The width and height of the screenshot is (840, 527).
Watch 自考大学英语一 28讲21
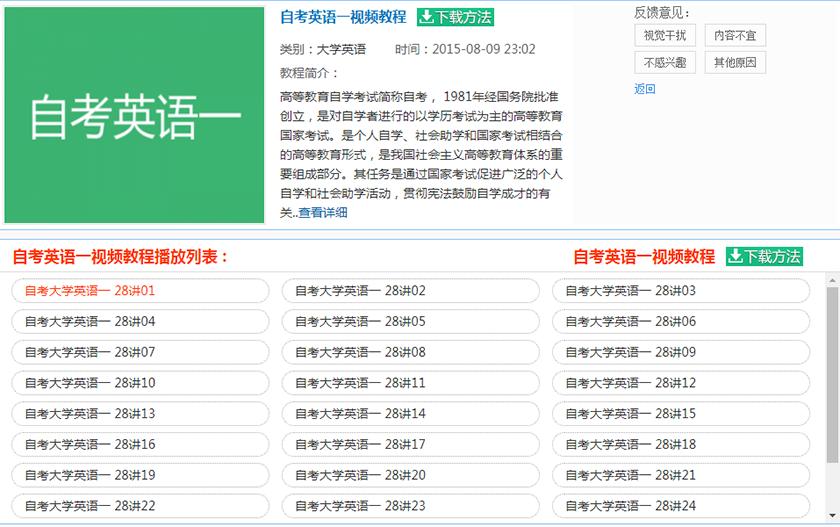point(681,475)
